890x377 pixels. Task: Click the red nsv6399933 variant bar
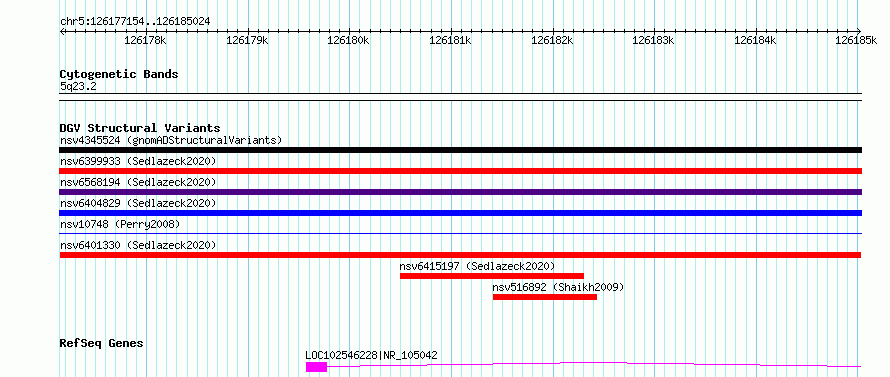[460, 171]
